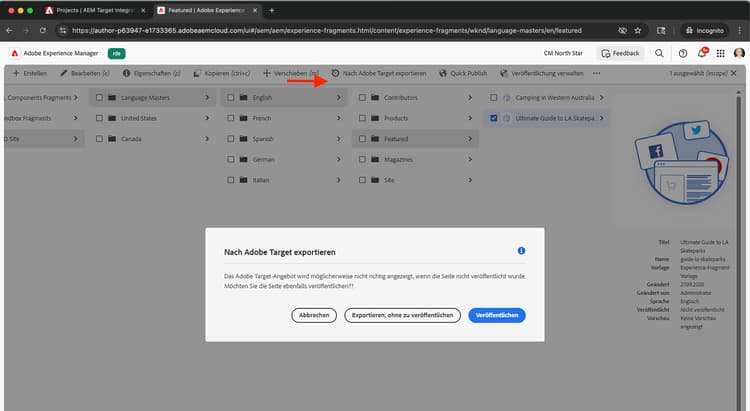Click Kopieren action
Screen dimensions: 750x411
[222, 73]
